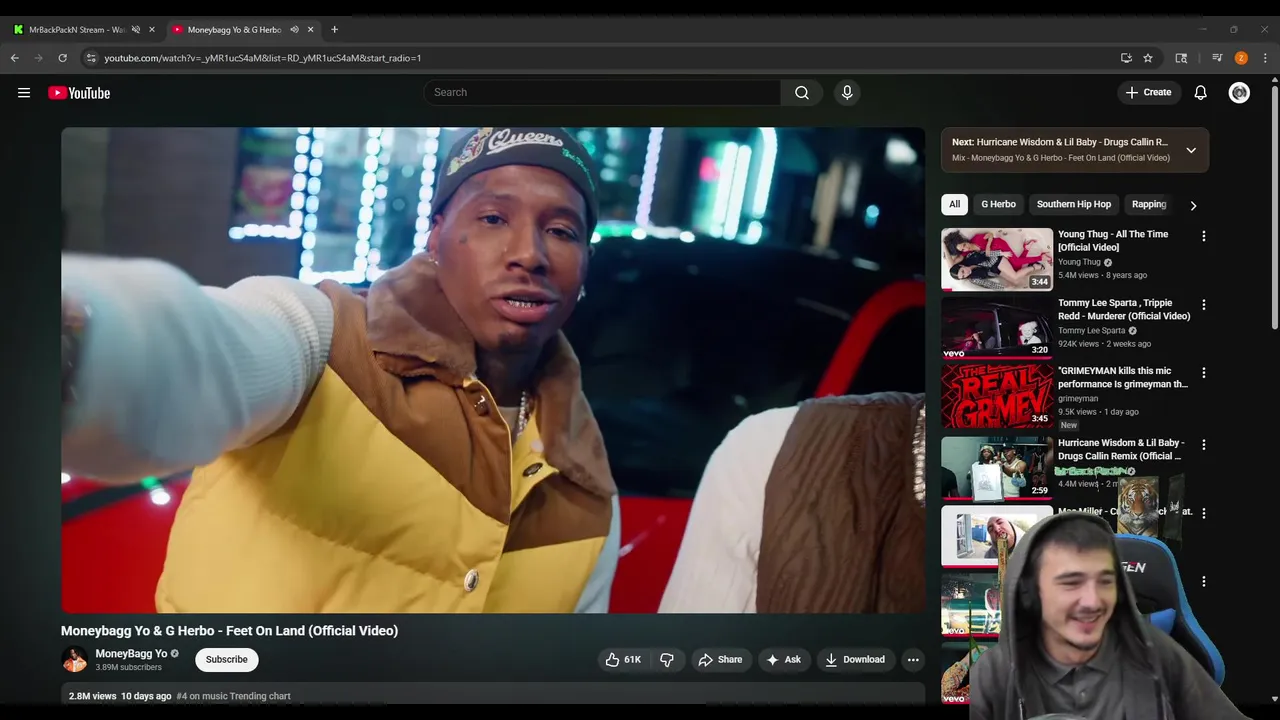
Task: Open the browser media controls icon
Action: (x=1217, y=58)
